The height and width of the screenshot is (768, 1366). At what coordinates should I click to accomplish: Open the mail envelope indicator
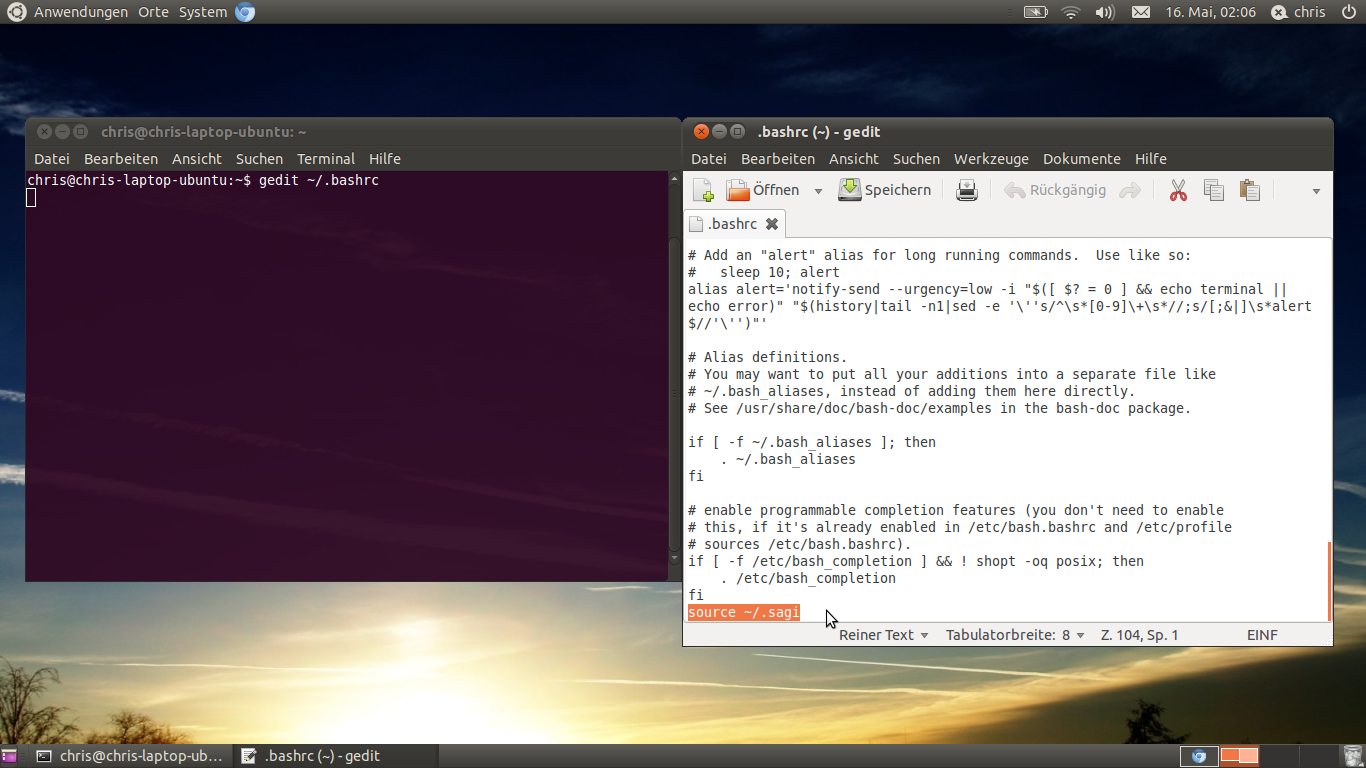[x=1142, y=12]
